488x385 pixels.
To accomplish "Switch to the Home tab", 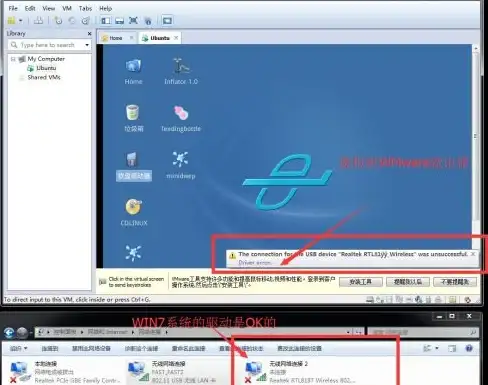I will tap(116, 38).
